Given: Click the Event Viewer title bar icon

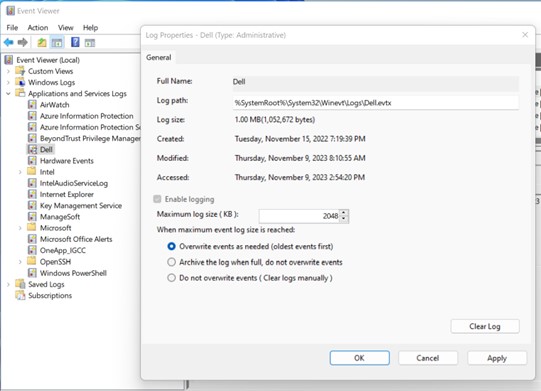Looking at the screenshot, I should 10,11.
